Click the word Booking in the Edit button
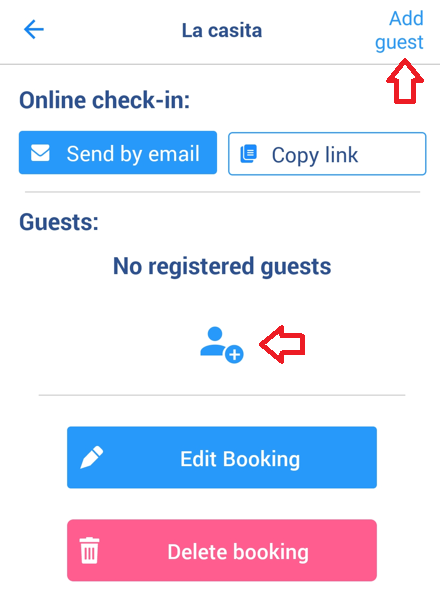 tap(261, 459)
